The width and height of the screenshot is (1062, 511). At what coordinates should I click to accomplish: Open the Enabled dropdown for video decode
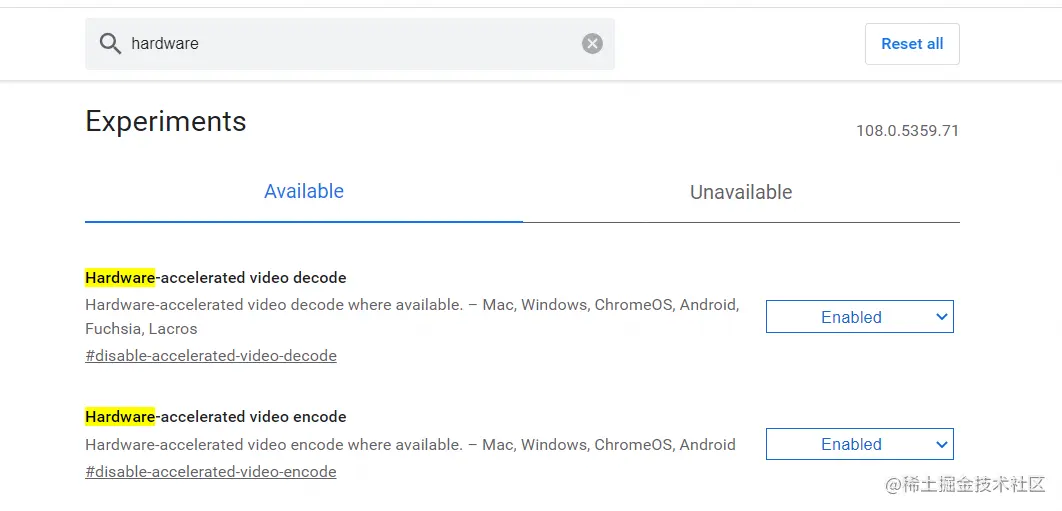(x=859, y=316)
